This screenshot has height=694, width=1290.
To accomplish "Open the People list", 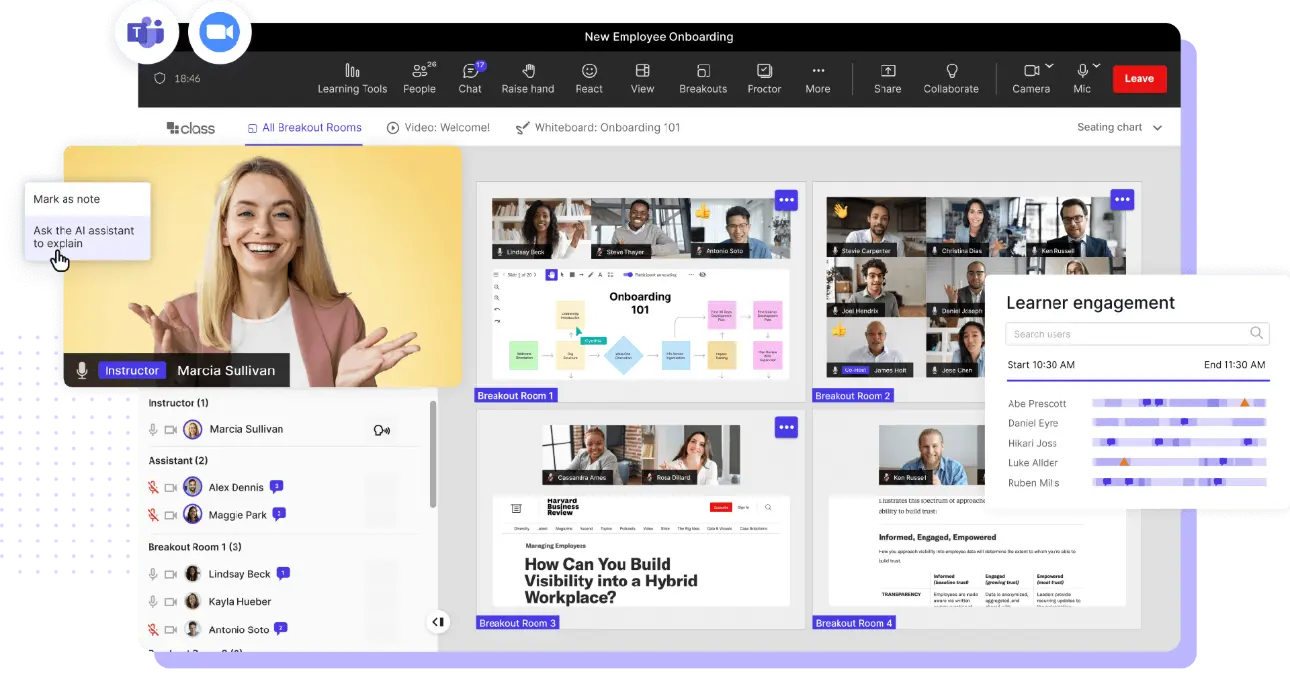I will [x=419, y=78].
